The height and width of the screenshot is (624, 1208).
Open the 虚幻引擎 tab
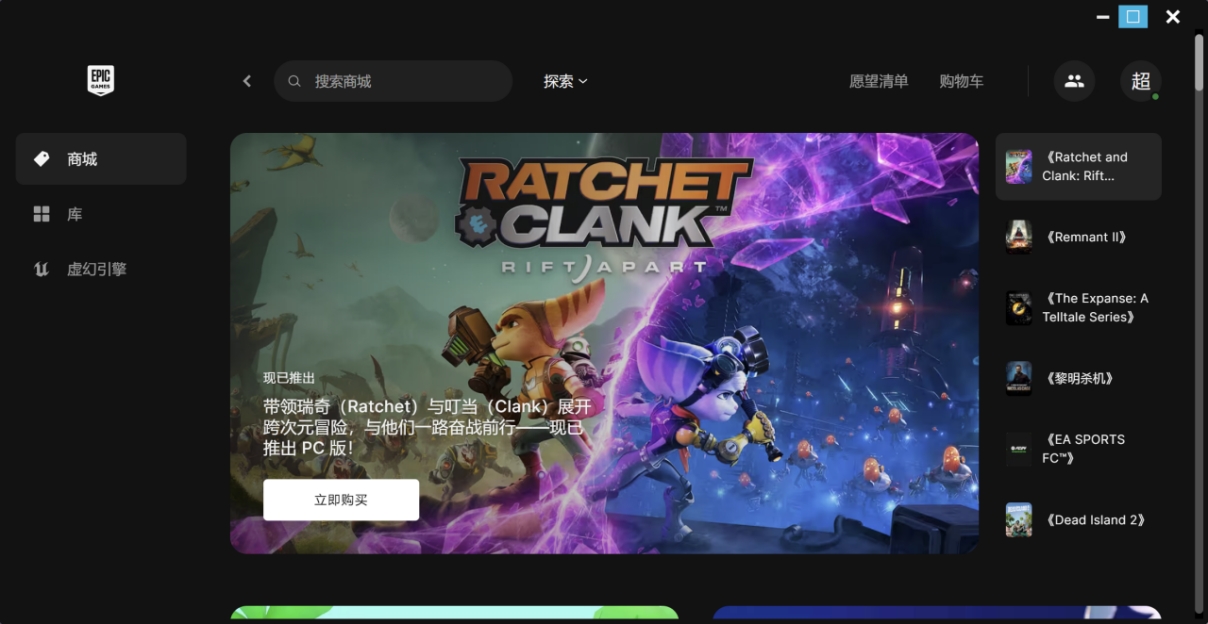click(101, 269)
